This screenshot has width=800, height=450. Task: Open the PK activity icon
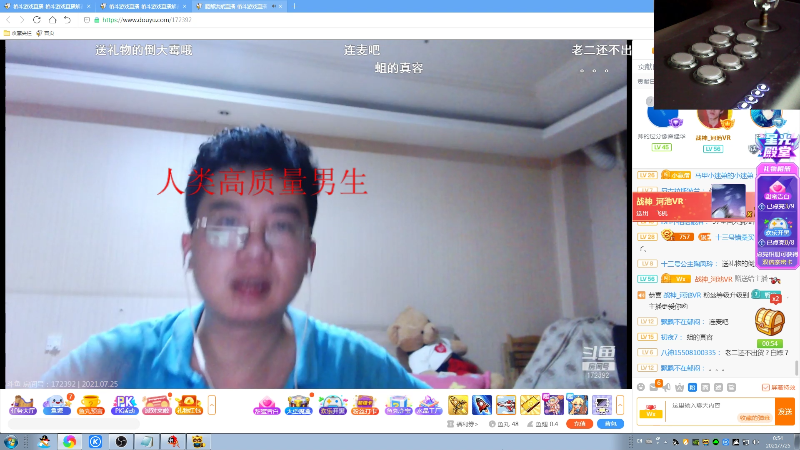pos(124,405)
